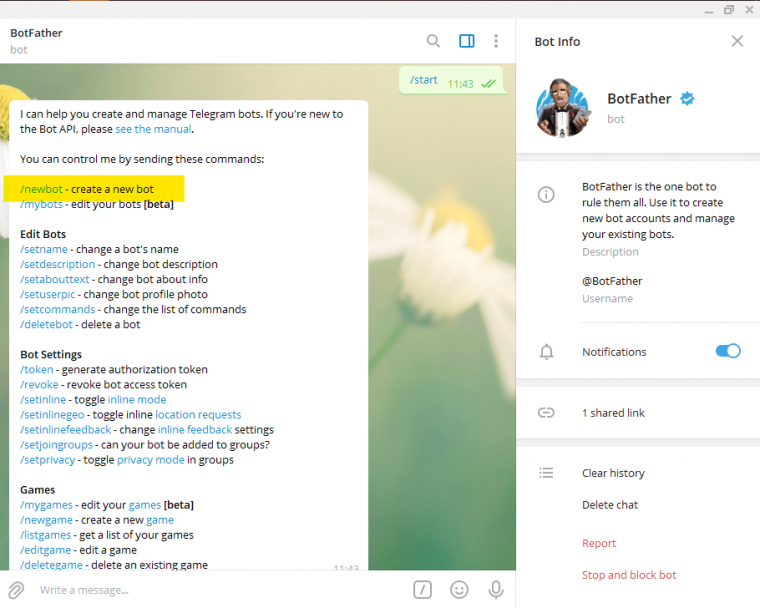
Task: Click the /newbot command
Action: pyautogui.click(x=42, y=189)
